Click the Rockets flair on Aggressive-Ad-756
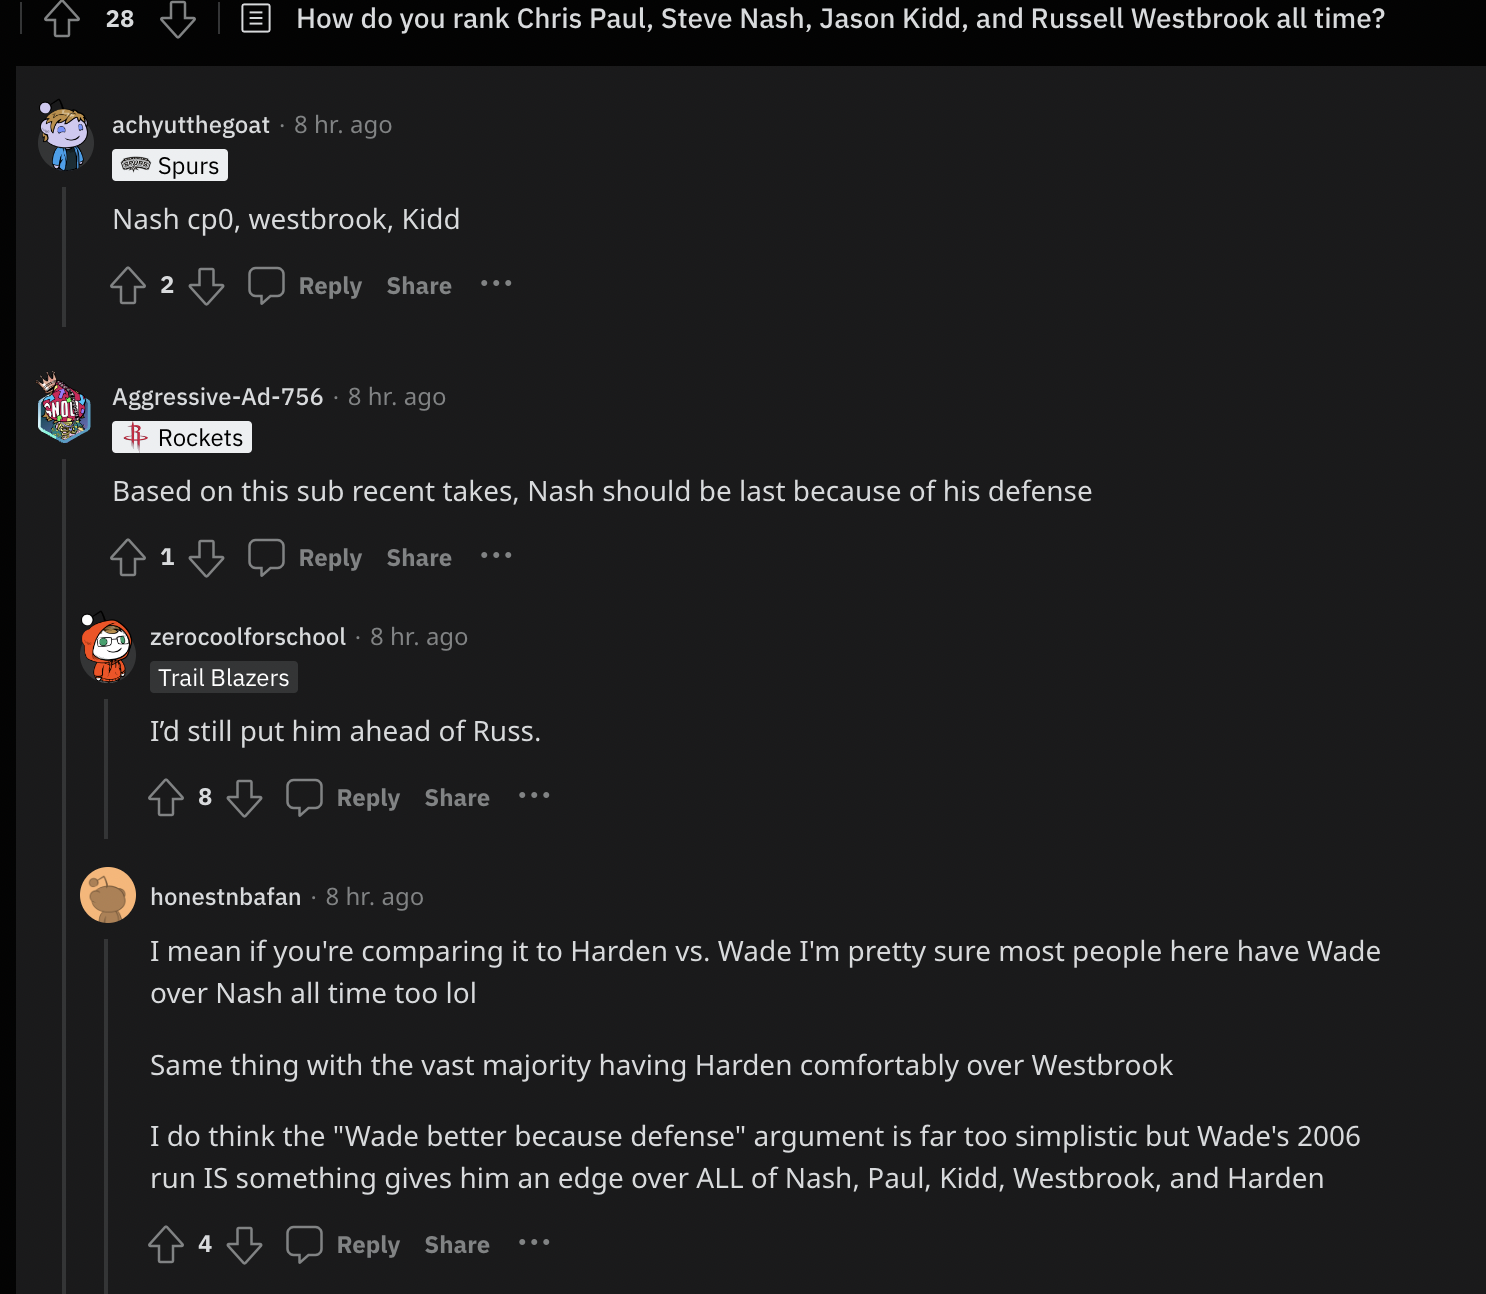The width and height of the screenshot is (1486, 1294). point(182,438)
